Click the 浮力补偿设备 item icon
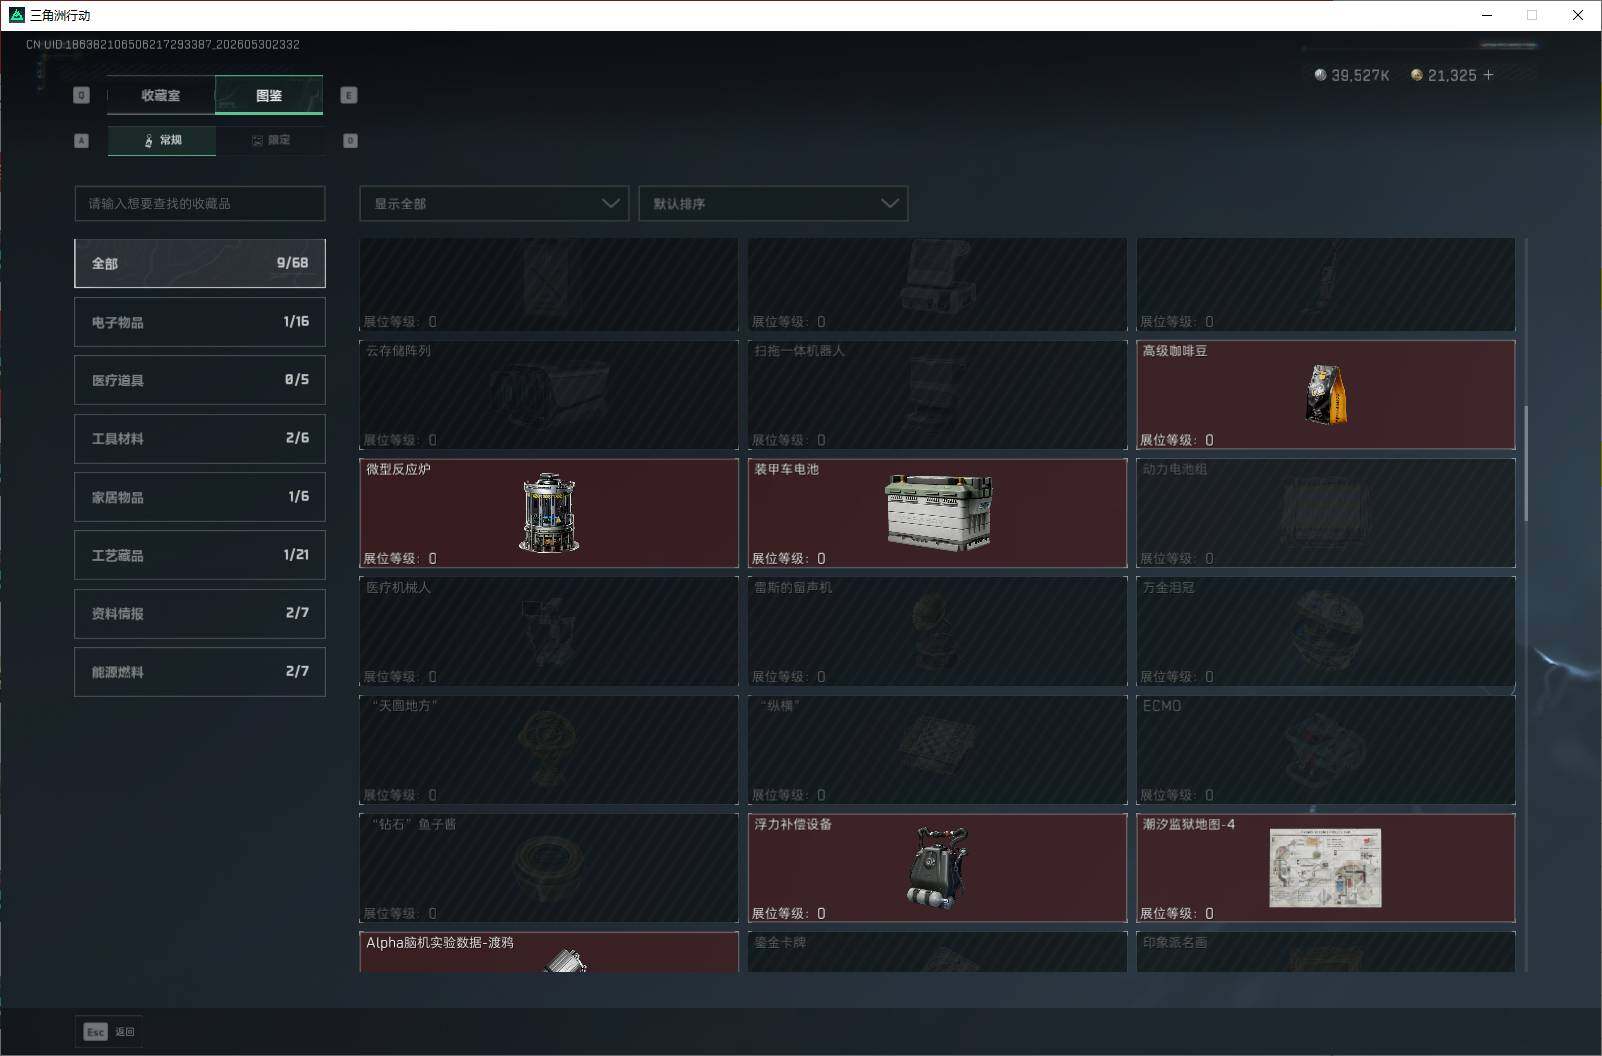Viewport: 1602px width, 1056px height. 938,867
